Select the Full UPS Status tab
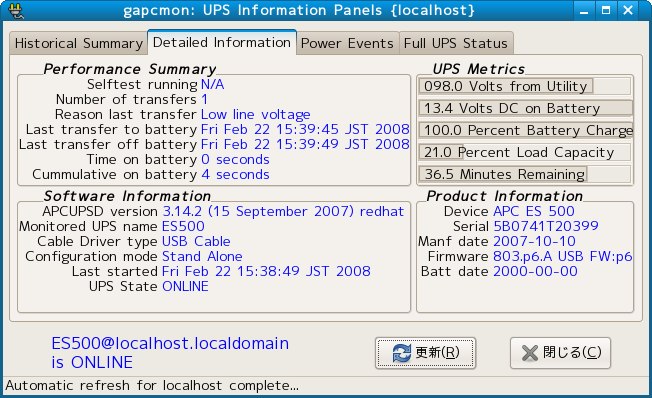 click(456, 43)
